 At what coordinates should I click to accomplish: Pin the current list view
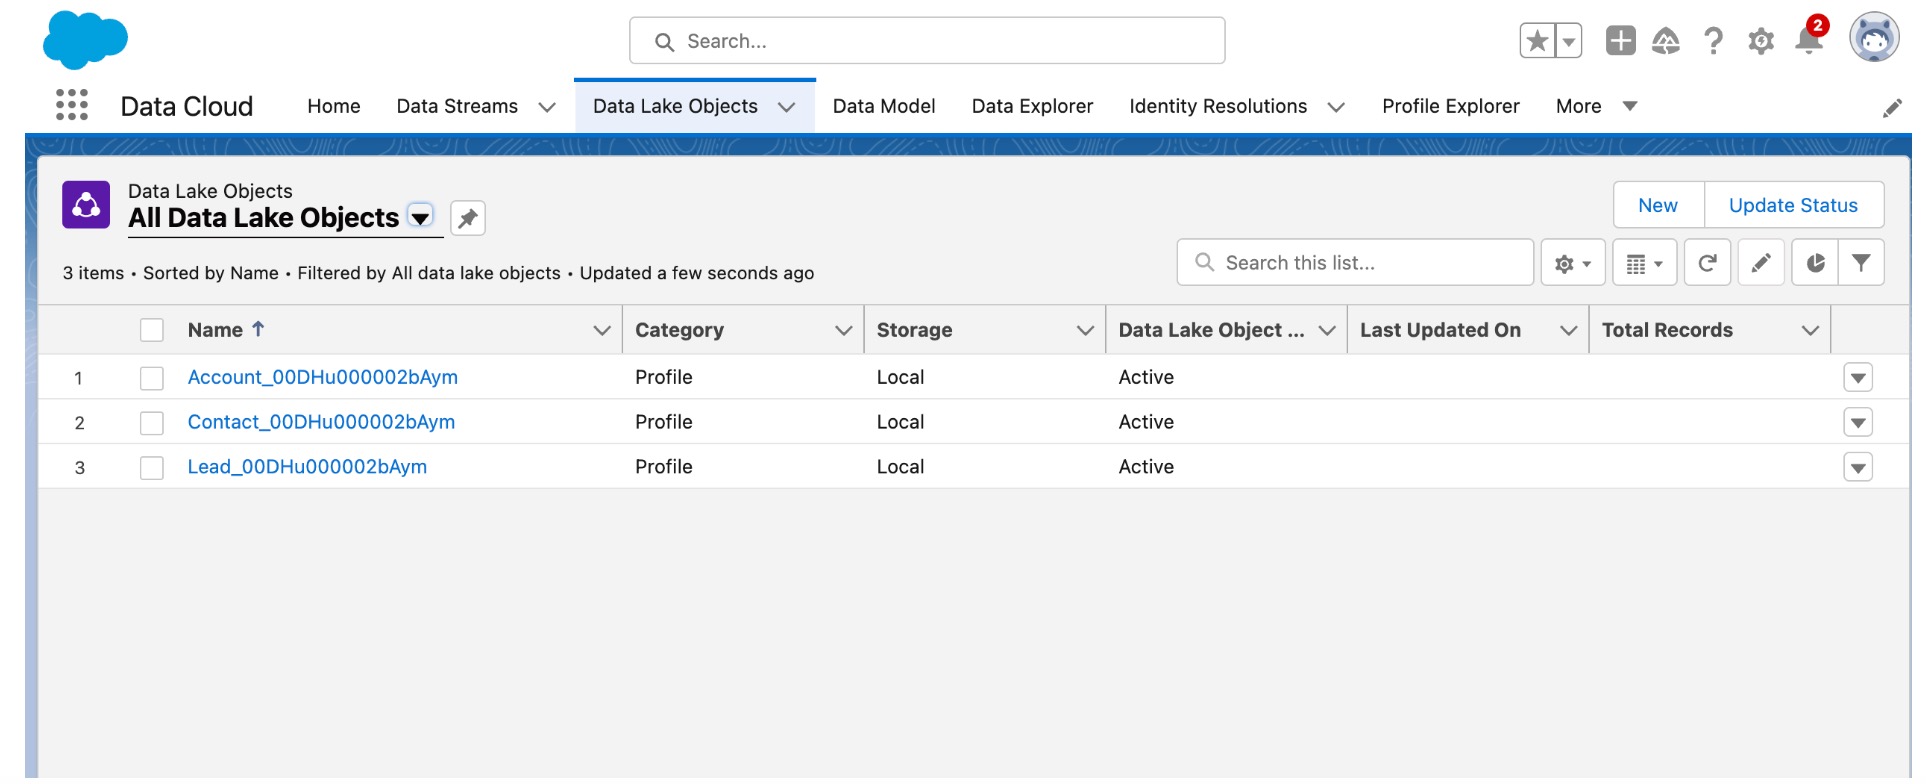(468, 218)
